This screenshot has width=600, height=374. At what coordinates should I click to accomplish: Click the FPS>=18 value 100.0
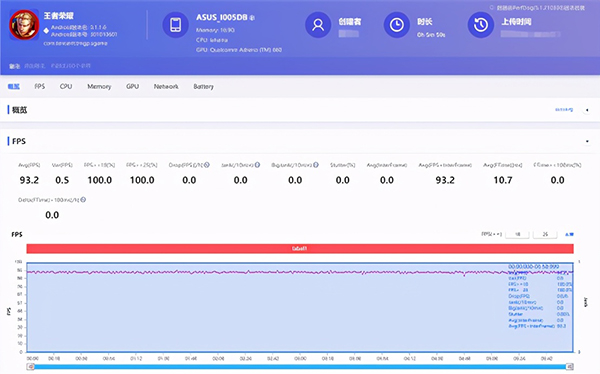(100, 180)
